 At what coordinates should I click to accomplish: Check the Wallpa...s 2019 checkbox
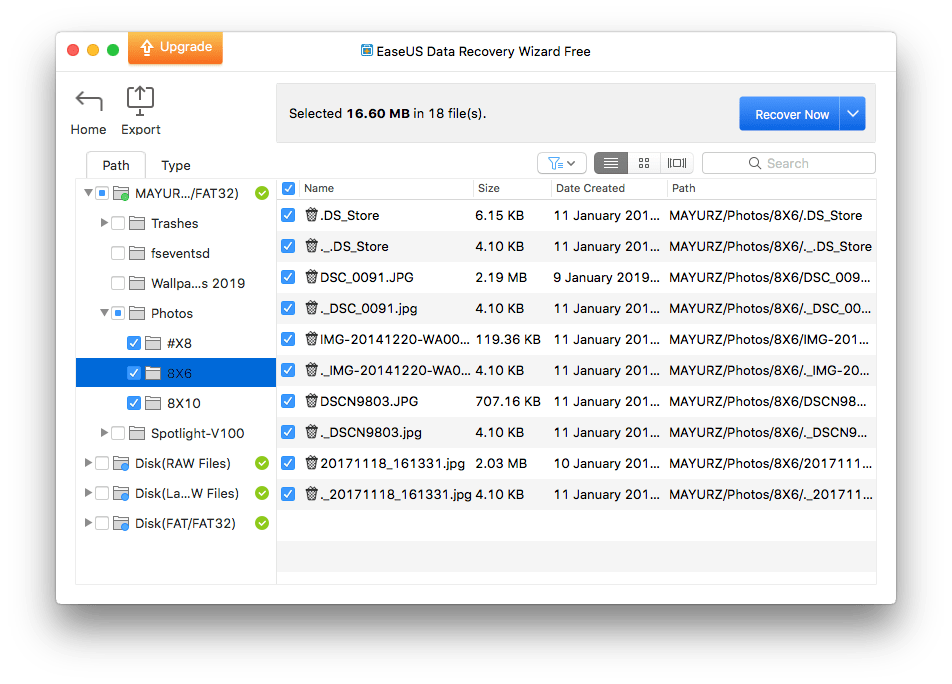pyautogui.click(x=118, y=283)
